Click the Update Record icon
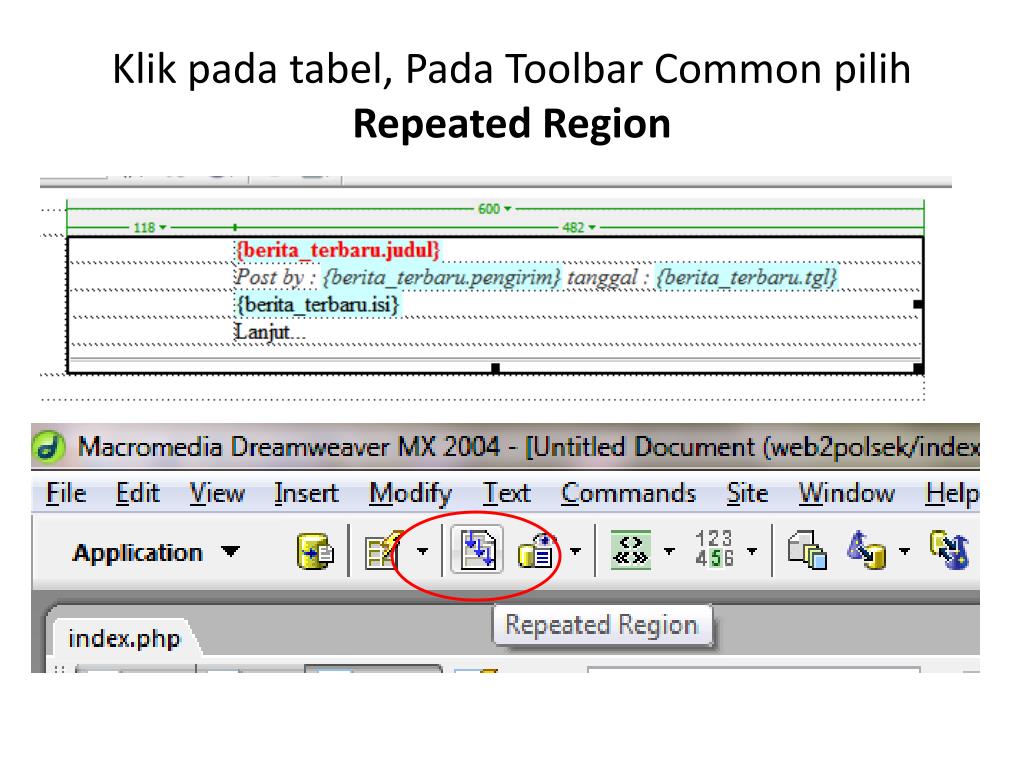Screen dimensions: 1024x768 pyautogui.click(x=950, y=551)
